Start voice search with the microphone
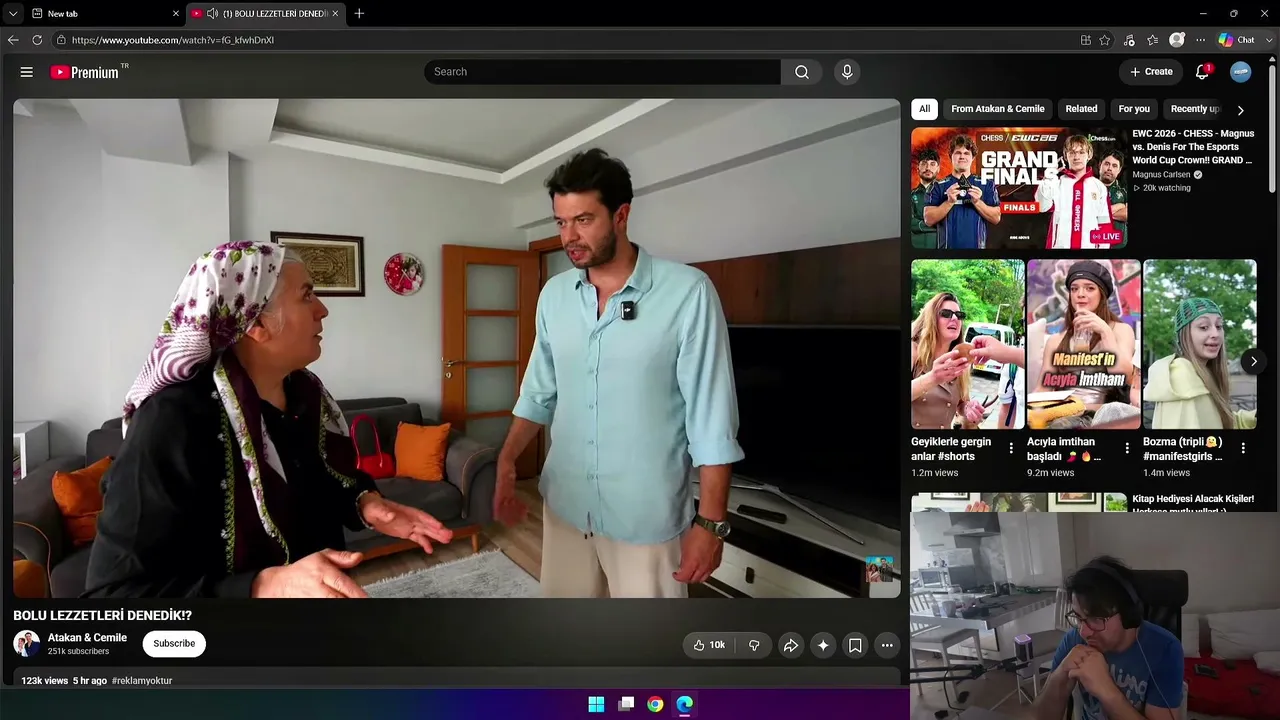The height and width of the screenshot is (720, 1280). tap(847, 72)
